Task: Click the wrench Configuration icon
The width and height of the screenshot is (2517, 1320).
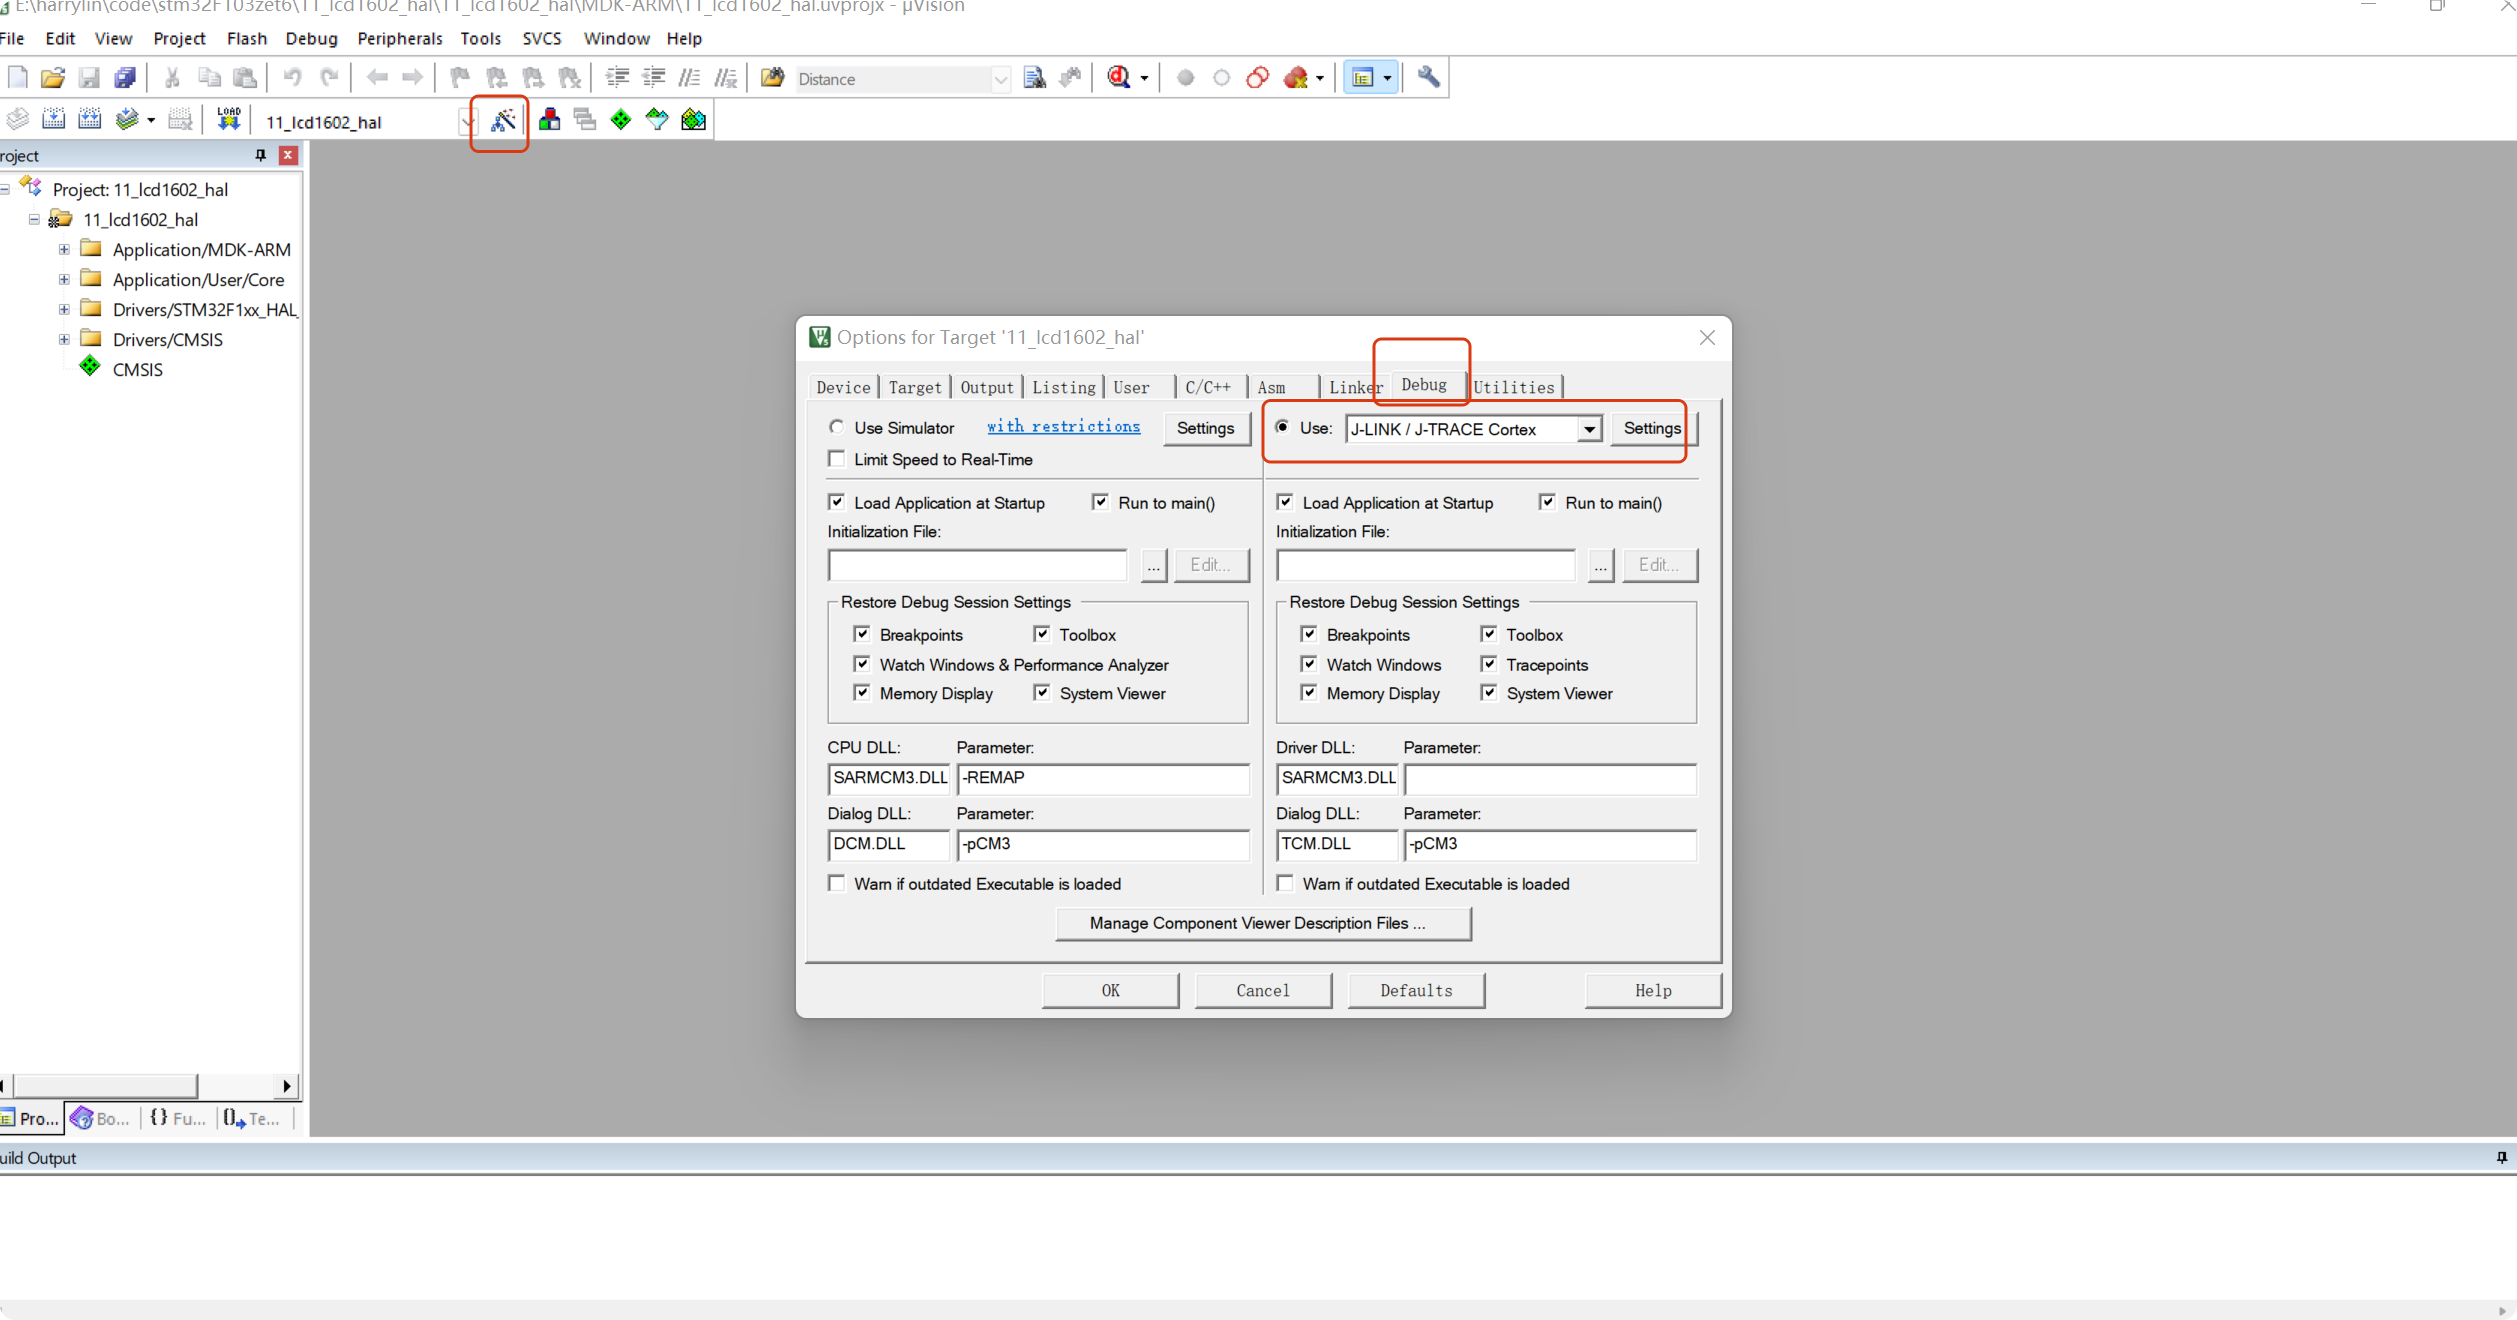Action: coord(1429,78)
